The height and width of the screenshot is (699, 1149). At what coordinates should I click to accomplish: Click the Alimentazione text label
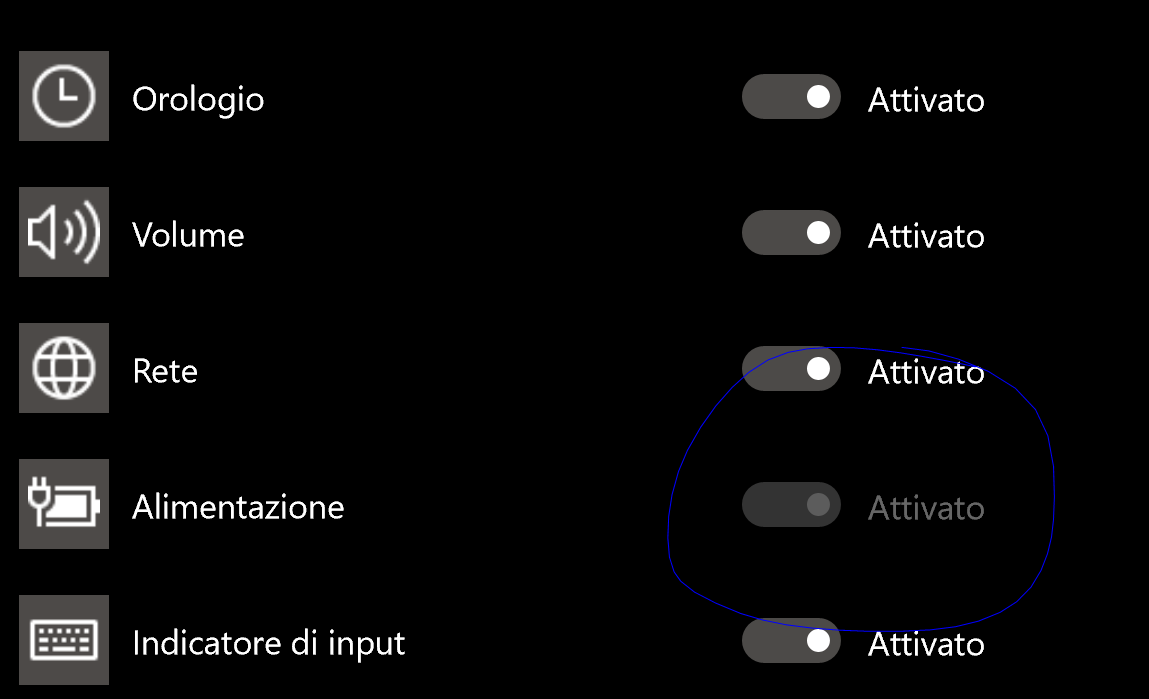238,507
